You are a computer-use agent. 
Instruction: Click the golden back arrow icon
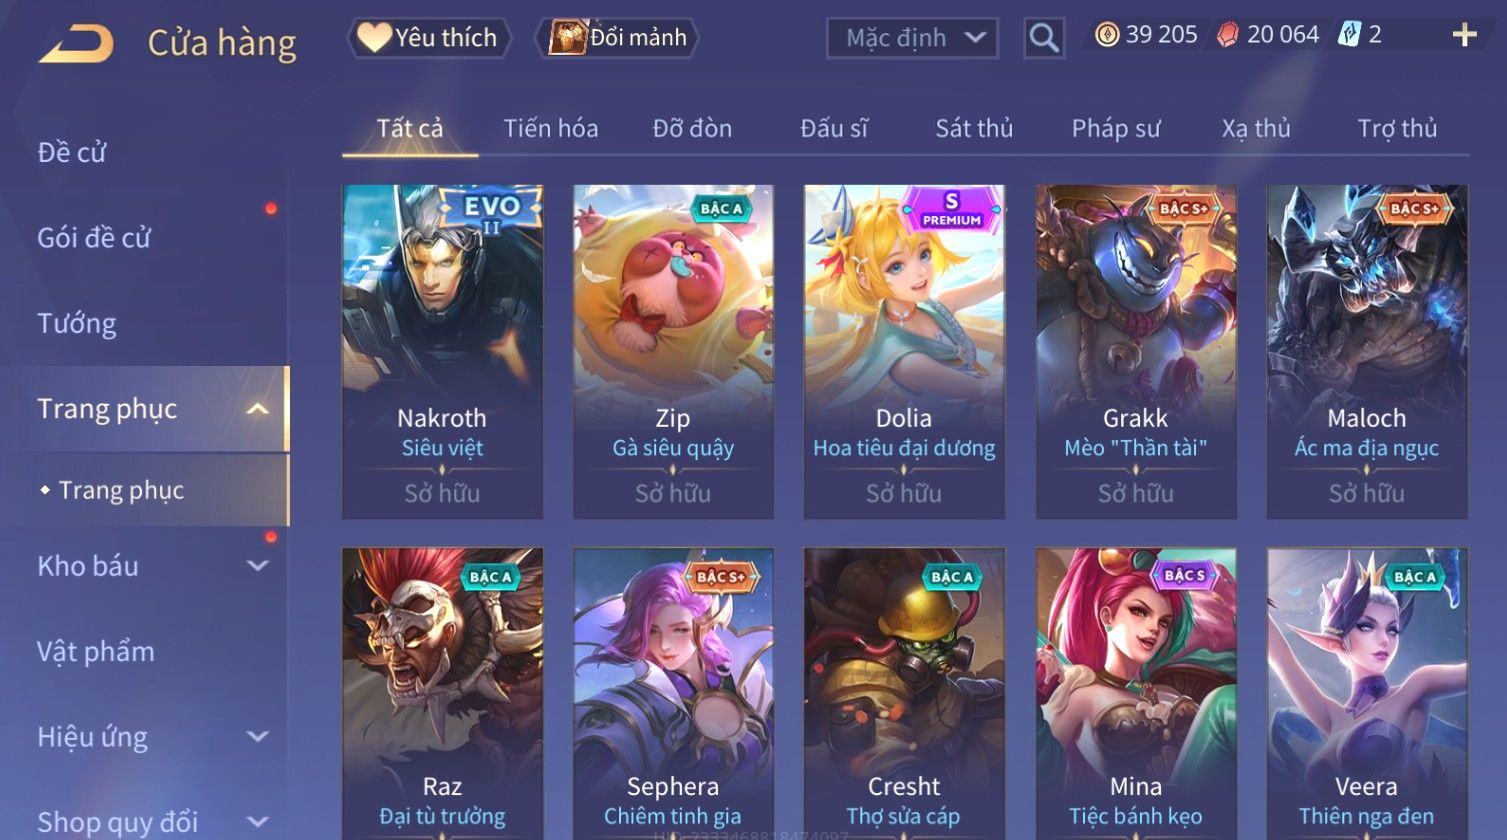(x=76, y=43)
